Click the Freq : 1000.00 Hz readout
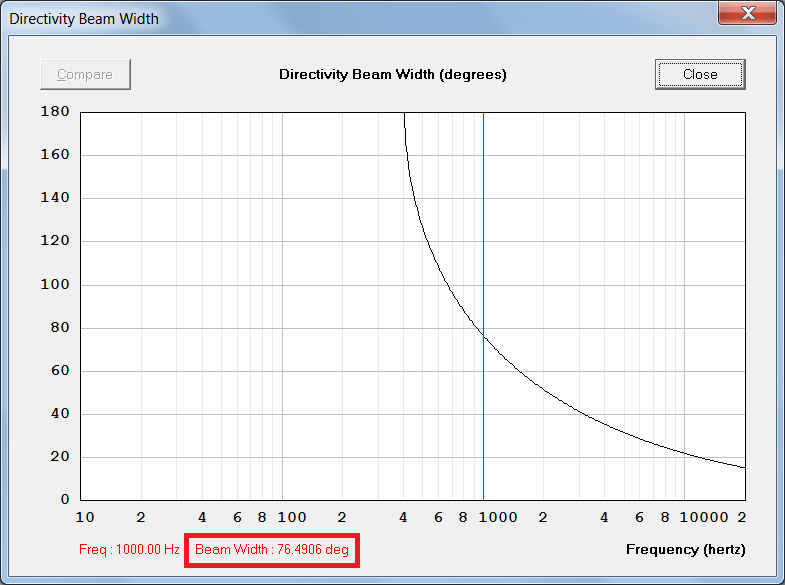Viewport: 785px width, 585px height. pos(129,549)
